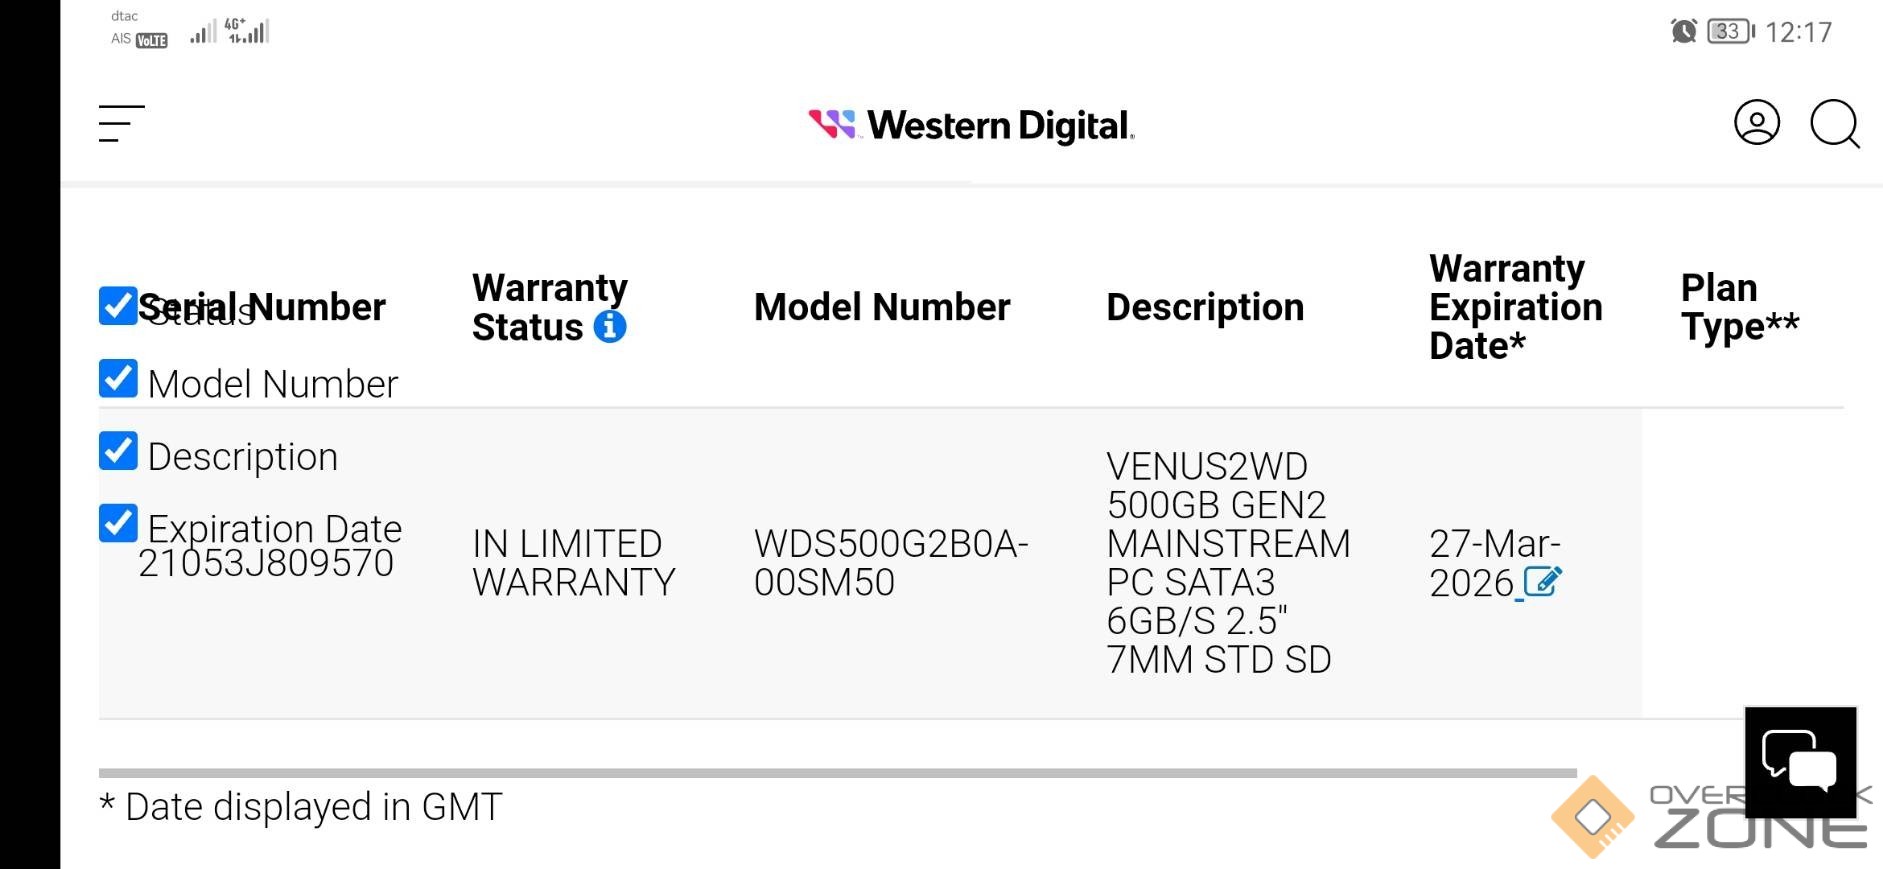Uncheck the Status column checkbox
This screenshot has width=1883, height=869.
tap(118, 306)
